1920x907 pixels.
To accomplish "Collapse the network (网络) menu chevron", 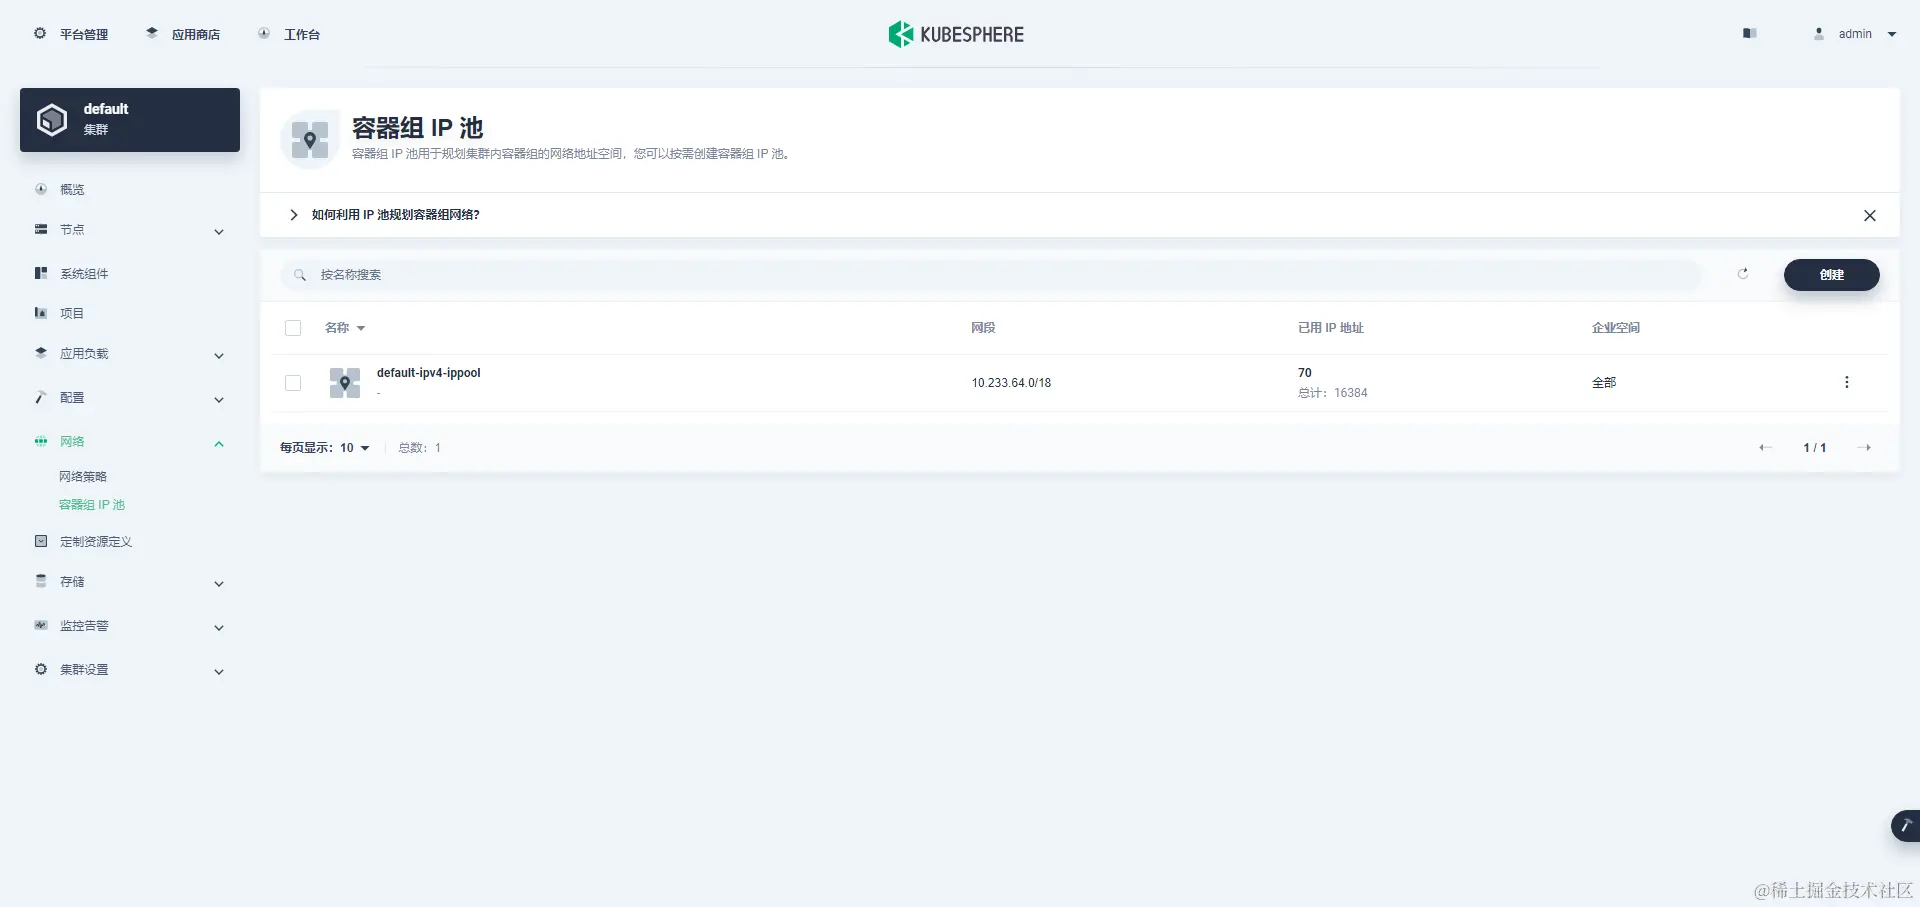I will pyautogui.click(x=219, y=444).
